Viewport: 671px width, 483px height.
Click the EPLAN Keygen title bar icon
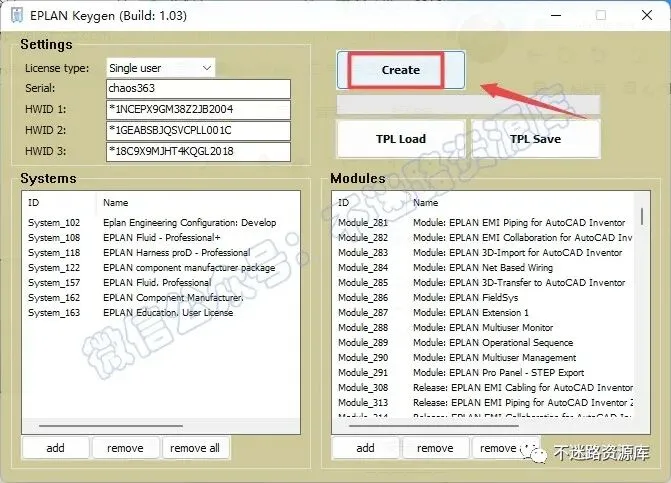coord(17,15)
